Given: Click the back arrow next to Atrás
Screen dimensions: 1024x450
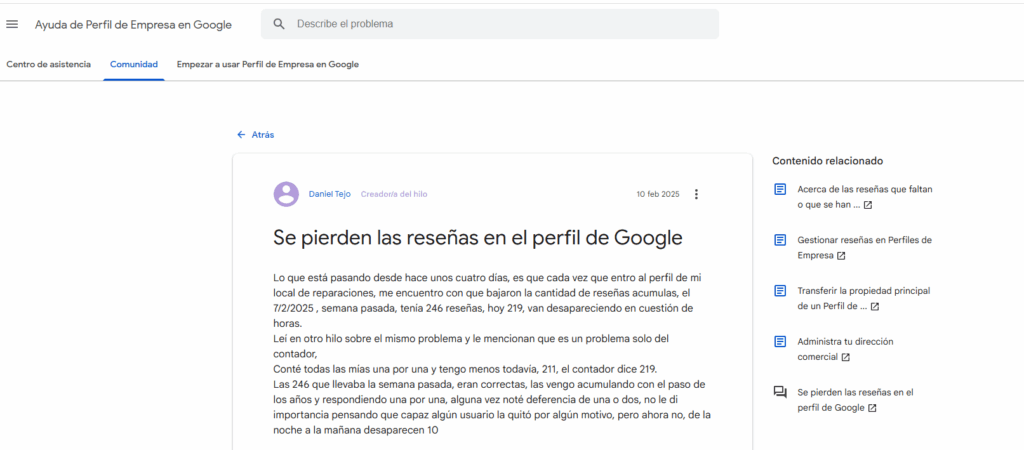Looking at the screenshot, I should pyautogui.click(x=241, y=135).
